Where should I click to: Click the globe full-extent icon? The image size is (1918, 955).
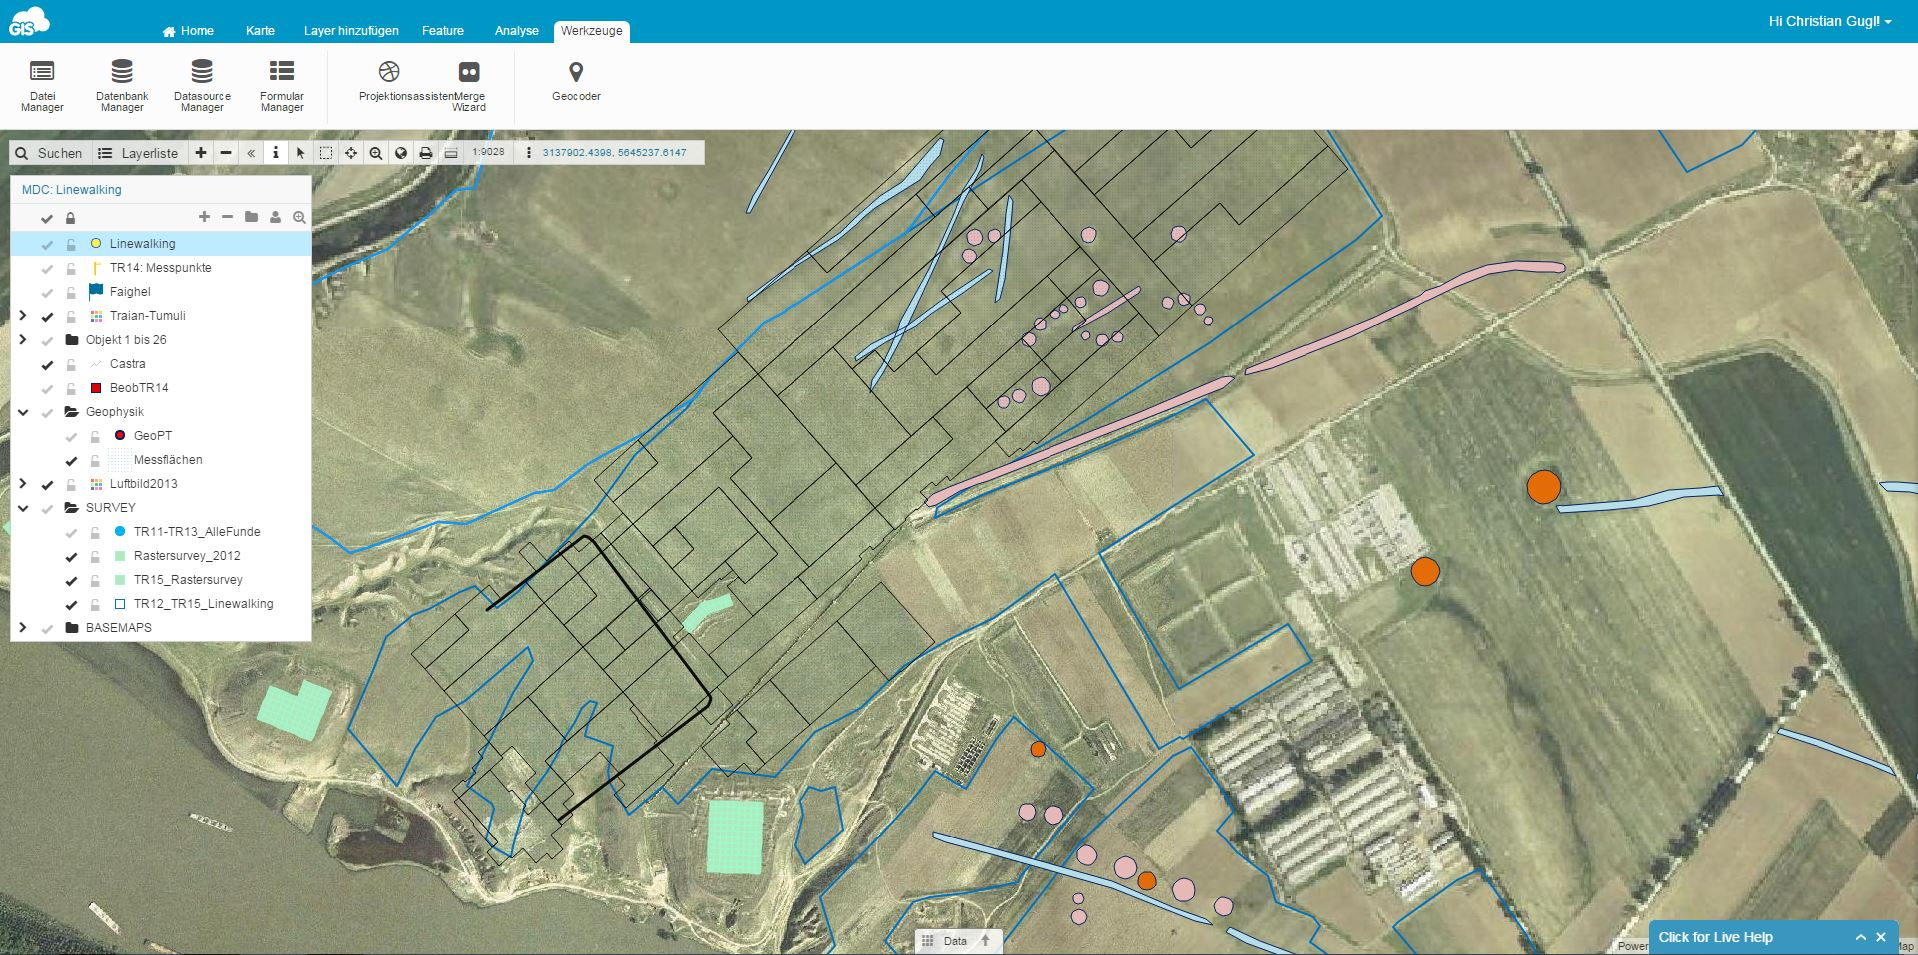[401, 153]
